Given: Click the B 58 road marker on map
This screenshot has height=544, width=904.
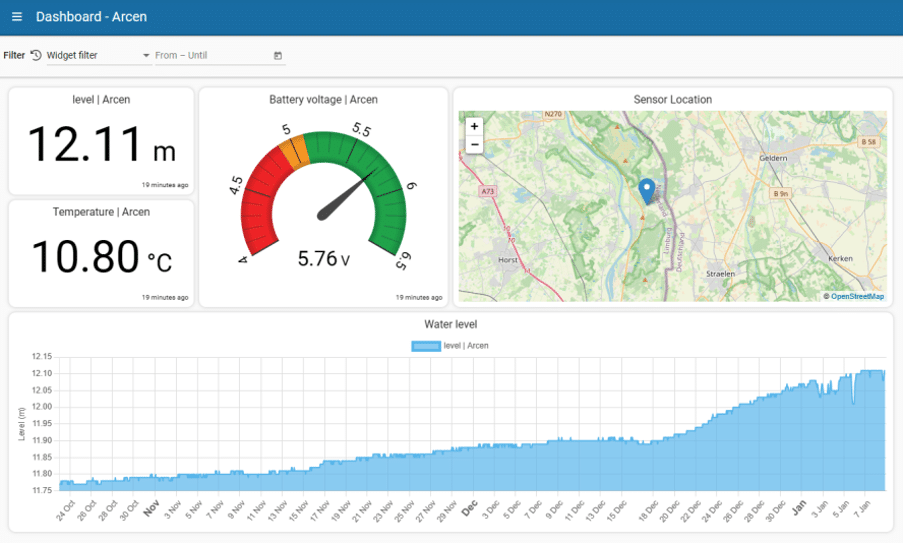Looking at the screenshot, I should [x=868, y=142].
